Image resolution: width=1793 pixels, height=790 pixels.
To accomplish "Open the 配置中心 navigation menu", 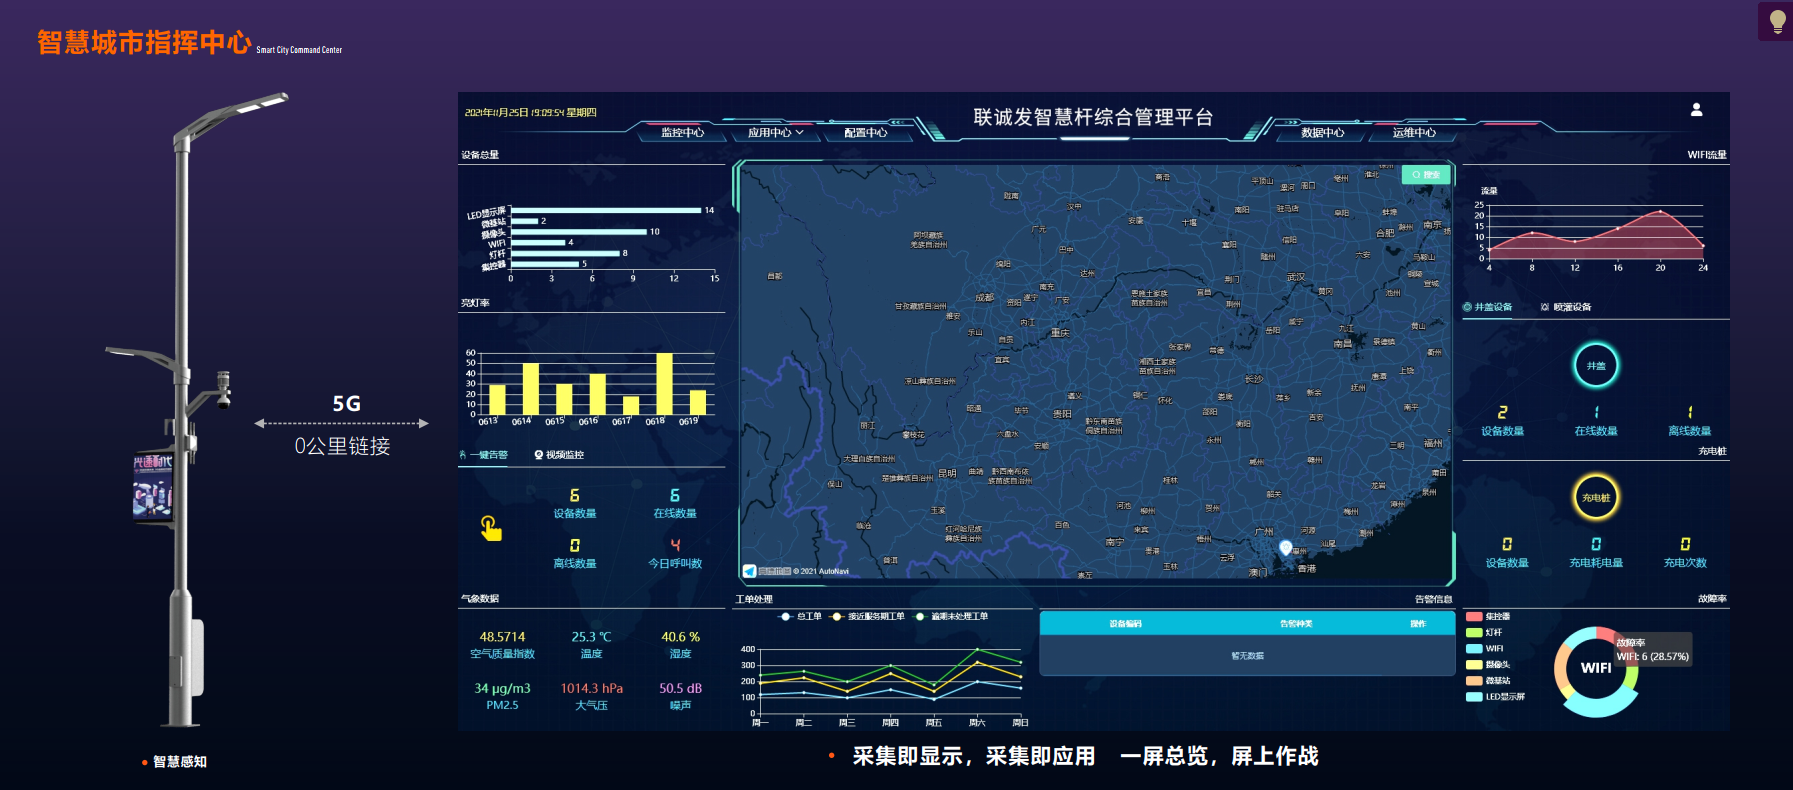I will pyautogui.click(x=865, y=132).
